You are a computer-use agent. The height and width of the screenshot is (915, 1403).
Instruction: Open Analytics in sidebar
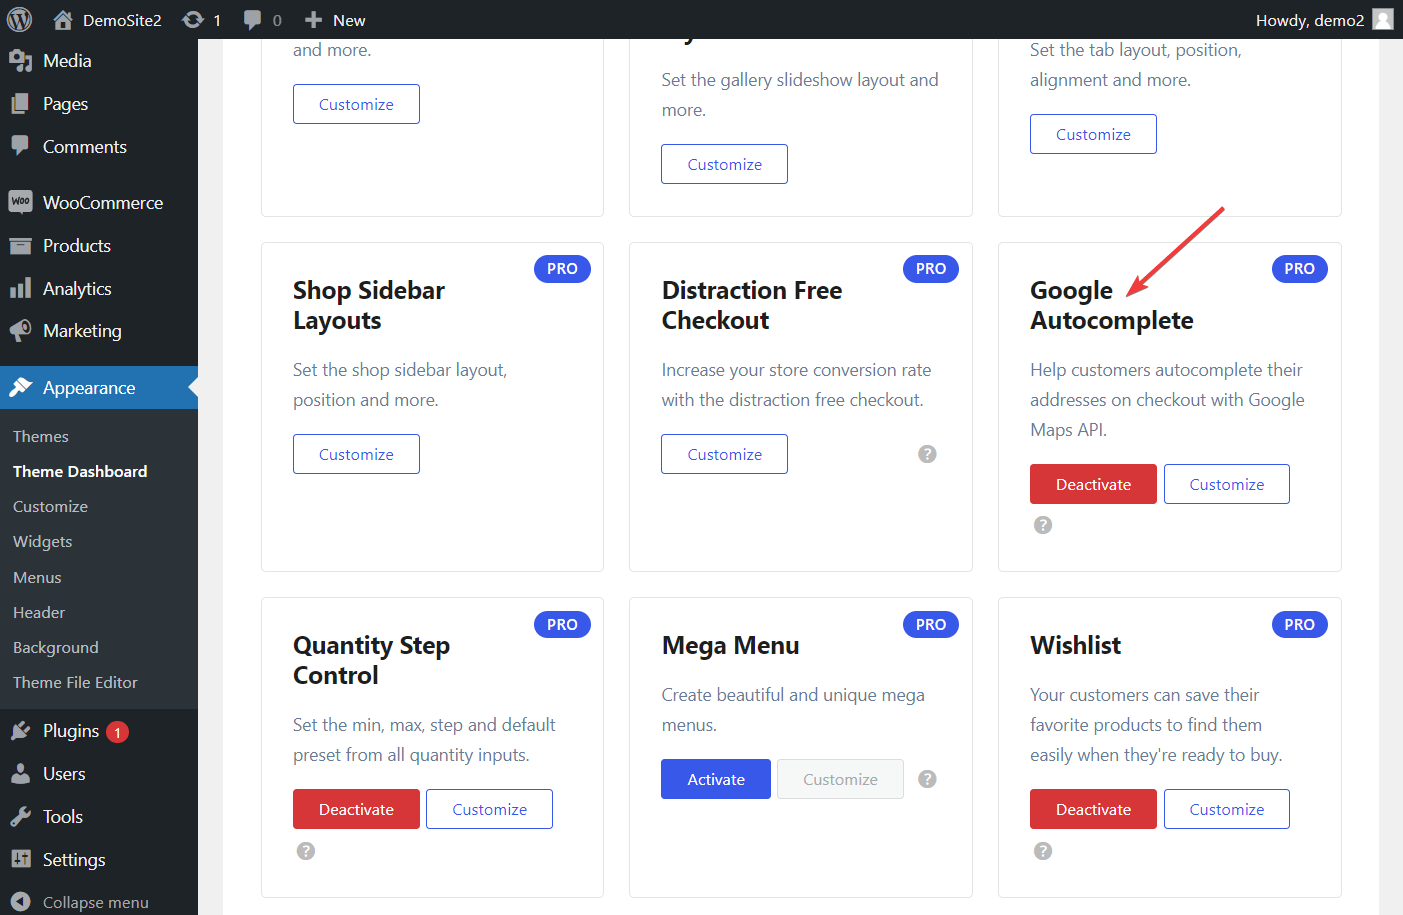pyautogui.click(x=77, y=289)
